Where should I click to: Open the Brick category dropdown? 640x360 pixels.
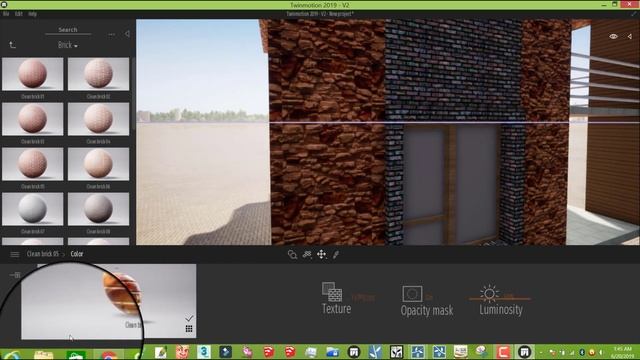68,45
